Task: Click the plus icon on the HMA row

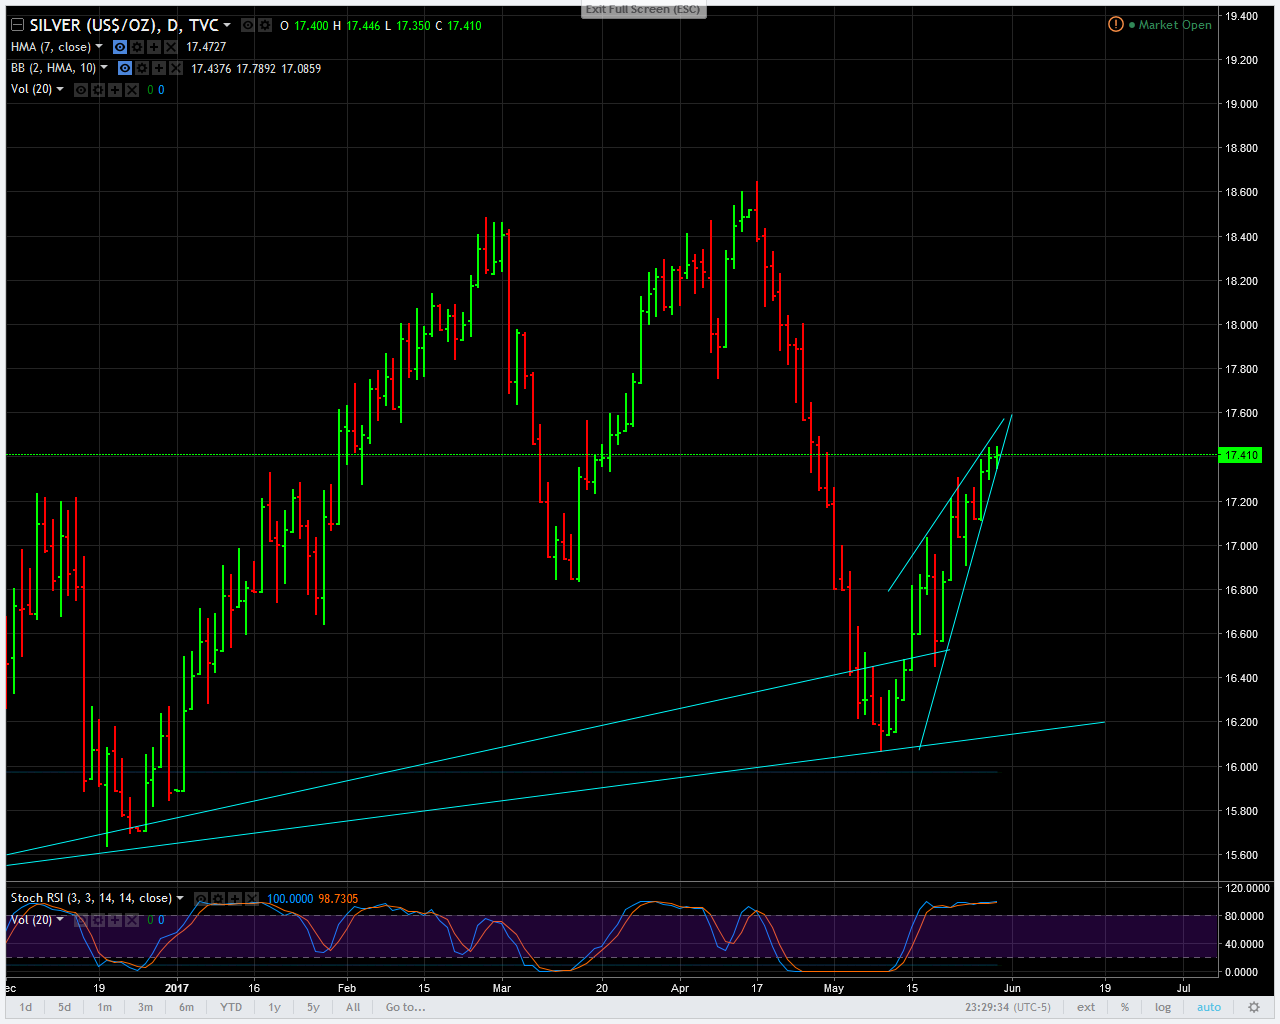Action: 154,47
